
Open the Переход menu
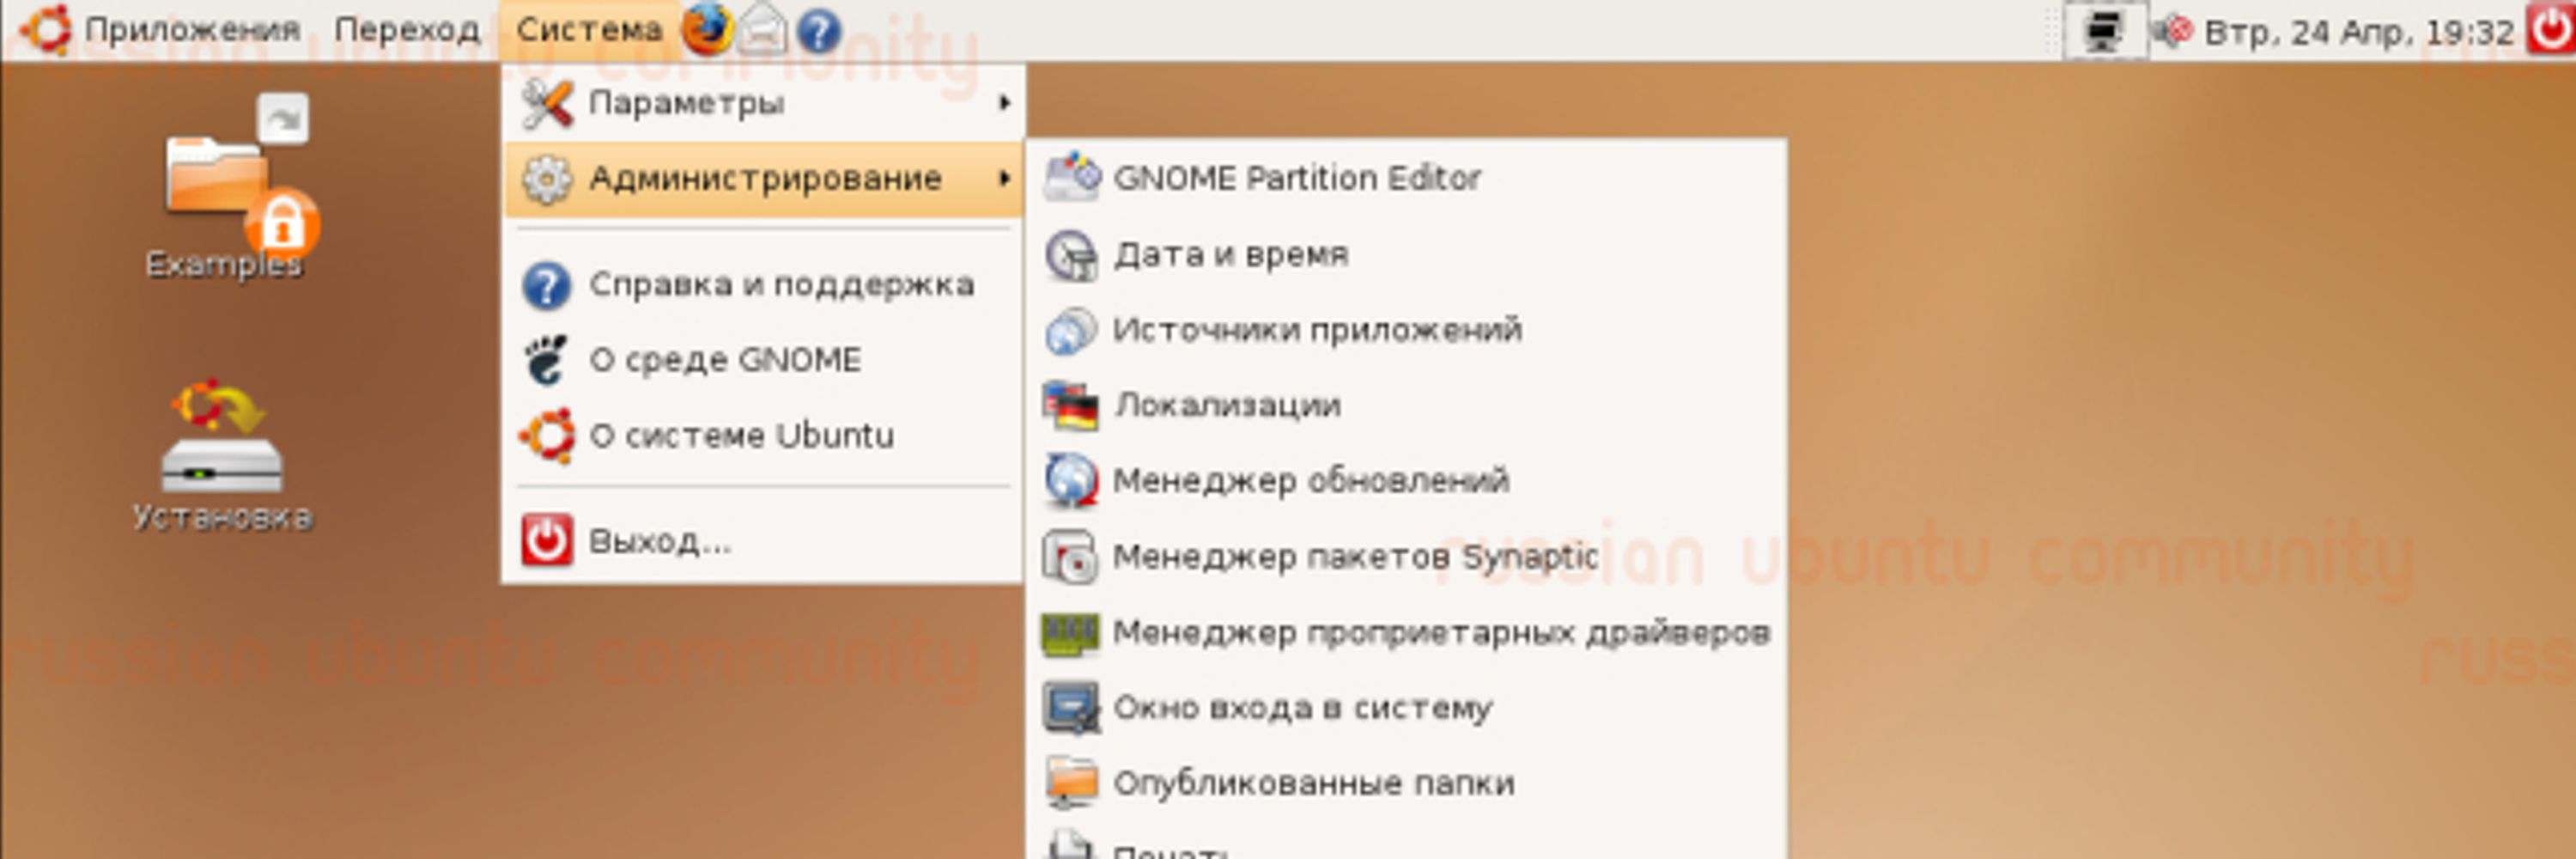[407, 30]
